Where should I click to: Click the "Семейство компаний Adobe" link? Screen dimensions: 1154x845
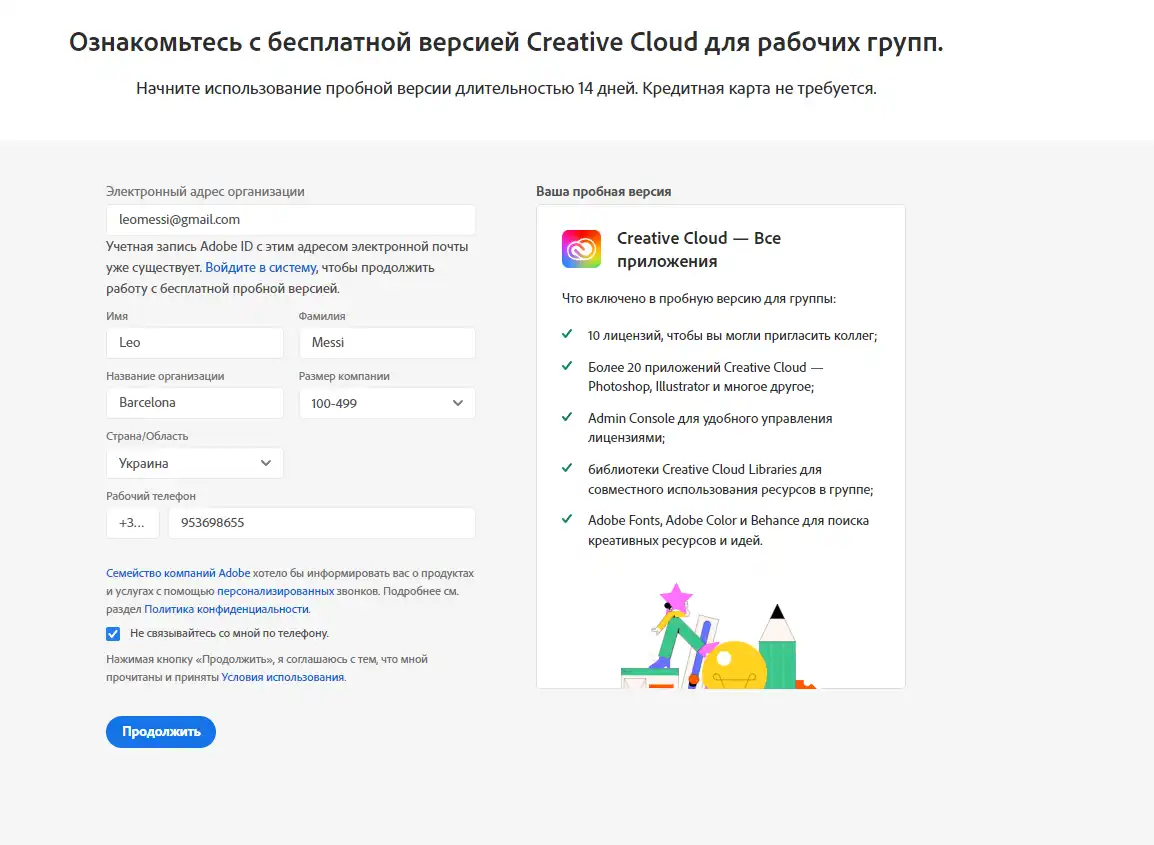tap(178, 574)
